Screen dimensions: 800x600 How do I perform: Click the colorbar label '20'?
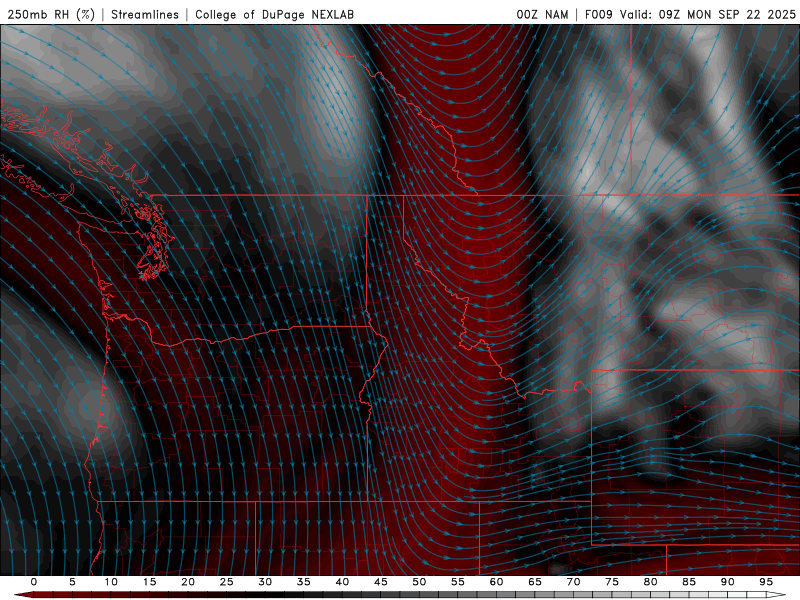click(x=188, y=582)
